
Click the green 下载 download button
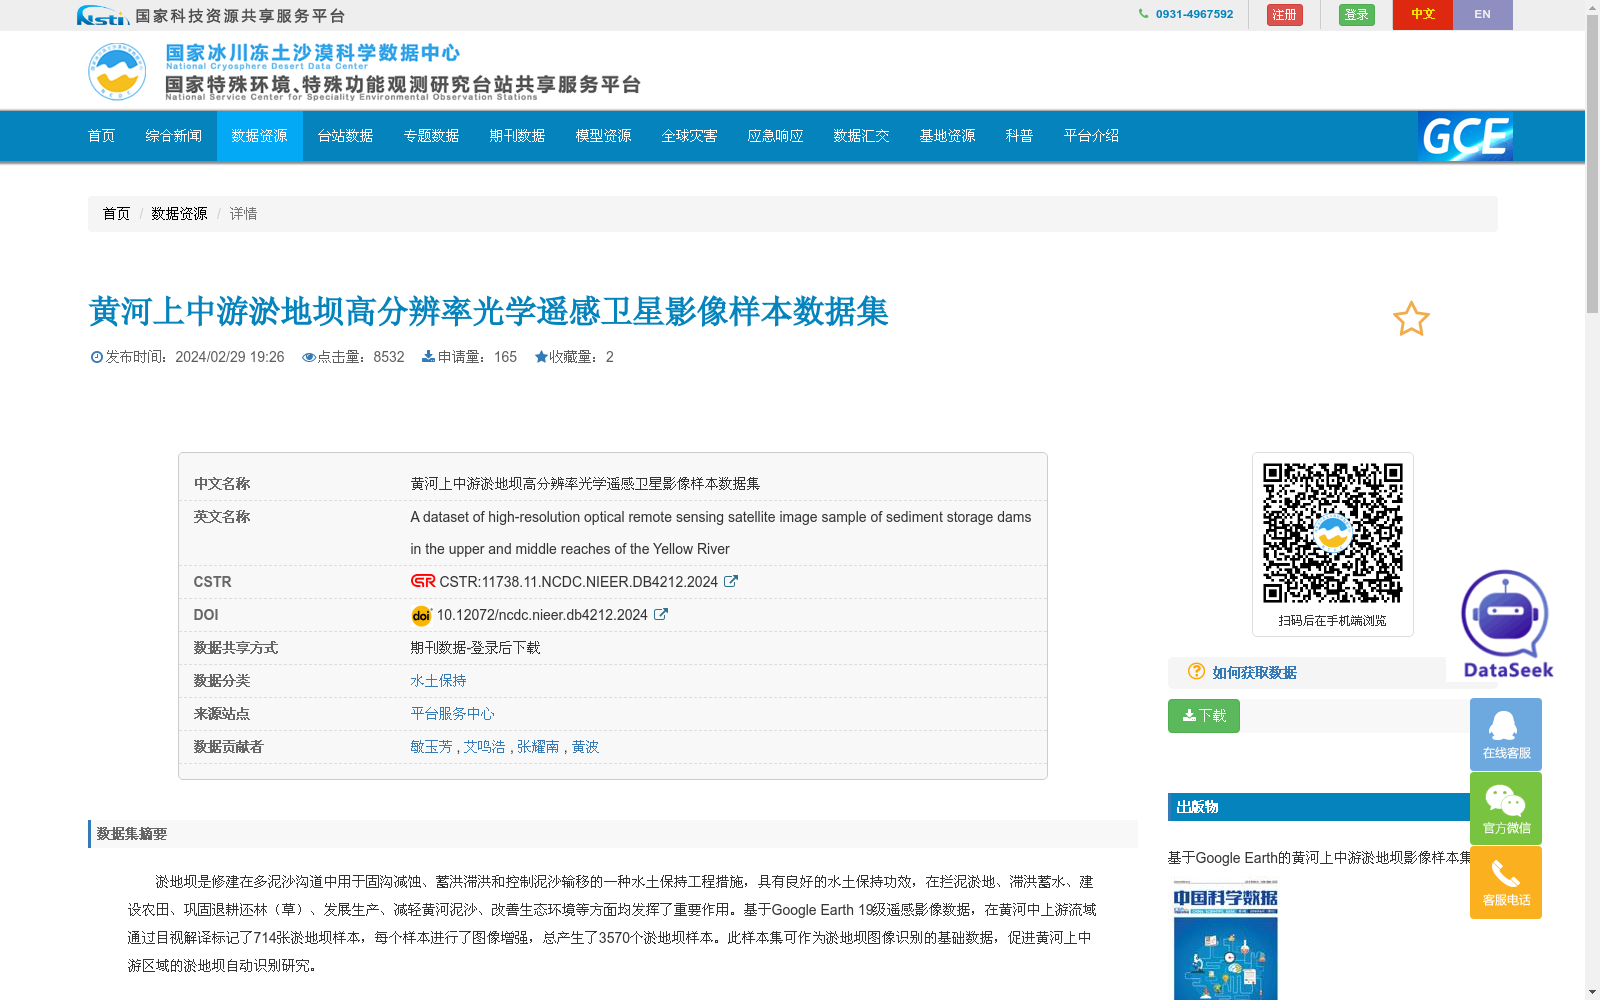coord(1204,716)
